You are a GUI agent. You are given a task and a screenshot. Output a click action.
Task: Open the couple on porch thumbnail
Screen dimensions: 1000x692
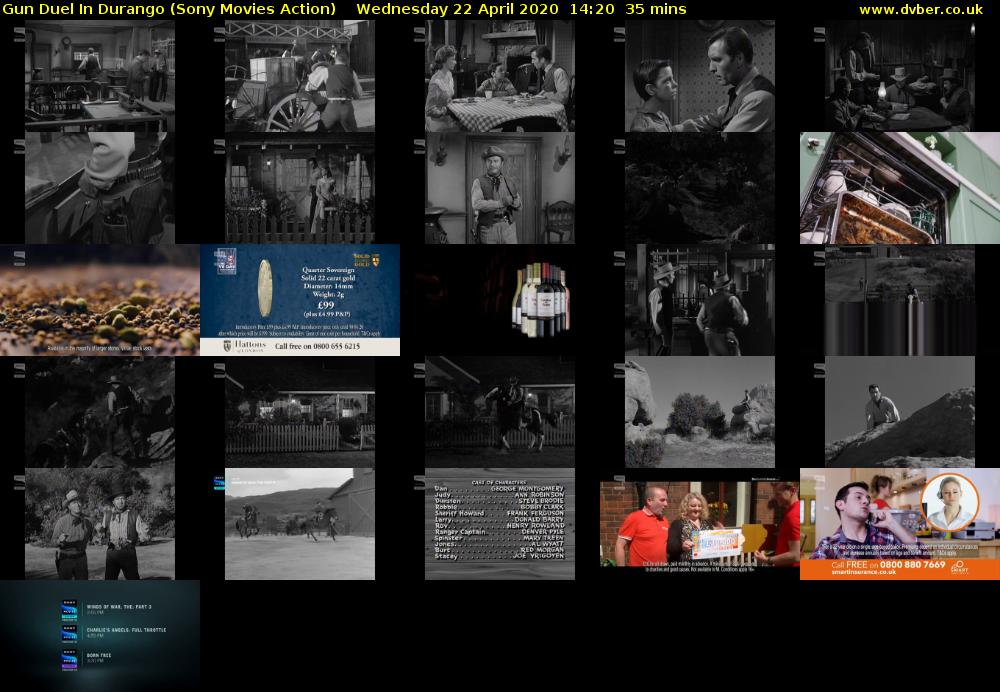click(300, 188)
